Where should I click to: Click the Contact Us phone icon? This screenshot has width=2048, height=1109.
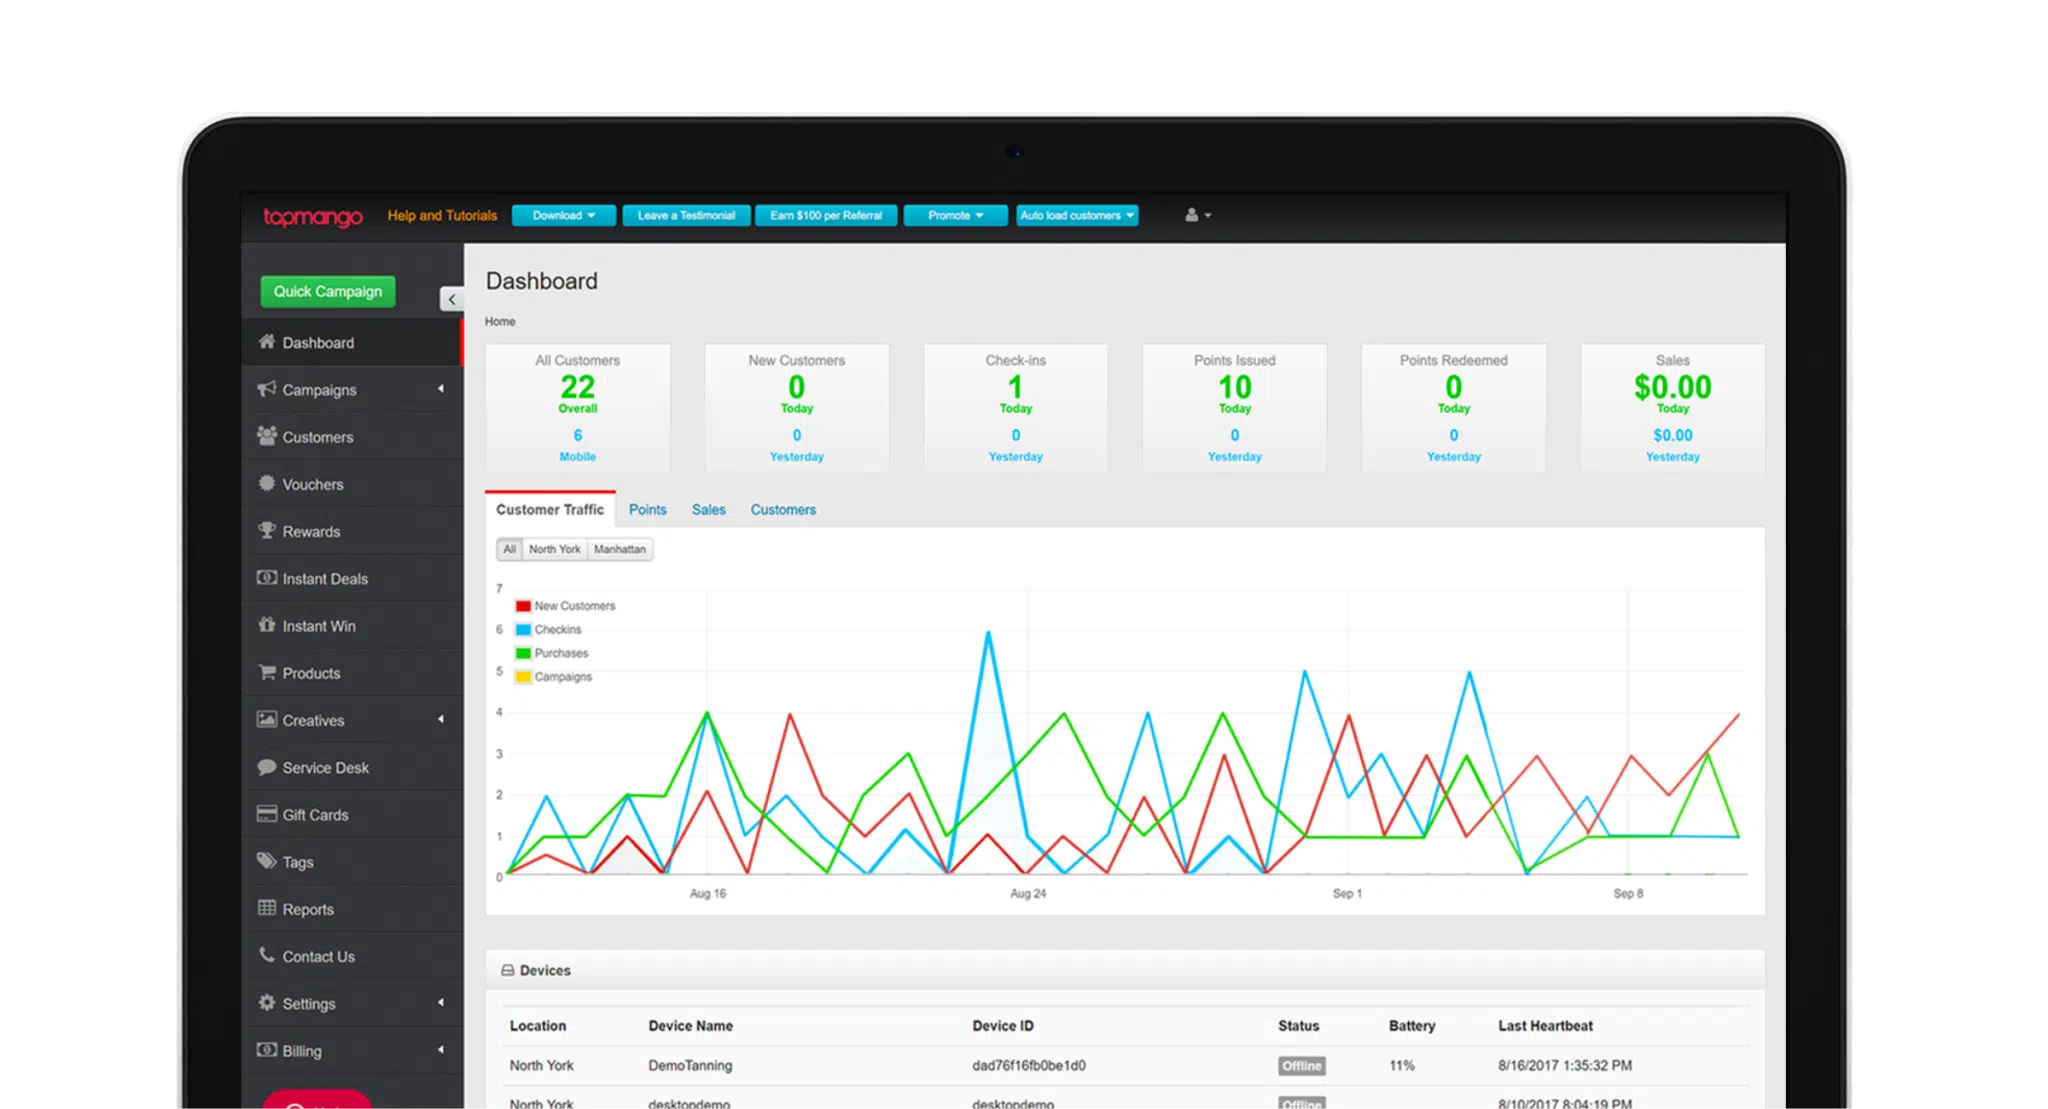click(x=266, y=955)
